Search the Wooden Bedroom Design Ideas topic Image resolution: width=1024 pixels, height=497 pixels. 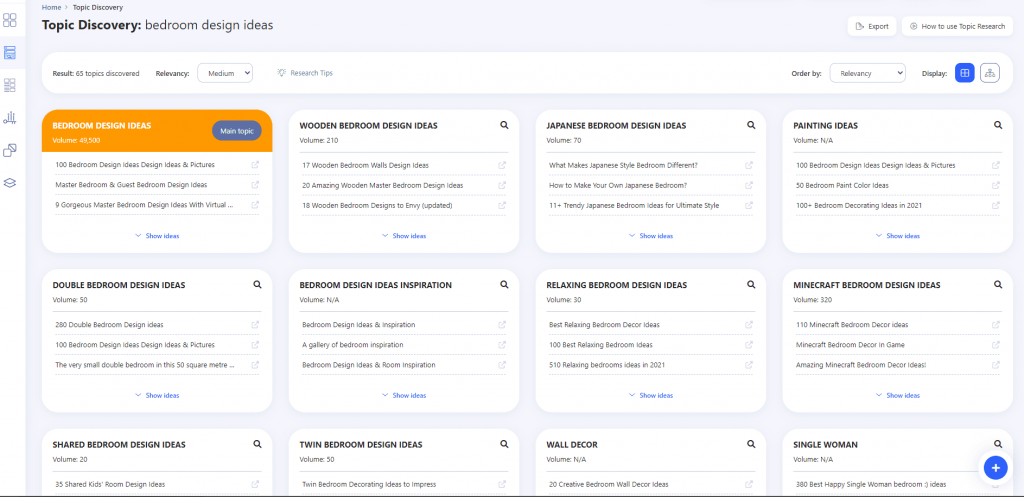504,125
